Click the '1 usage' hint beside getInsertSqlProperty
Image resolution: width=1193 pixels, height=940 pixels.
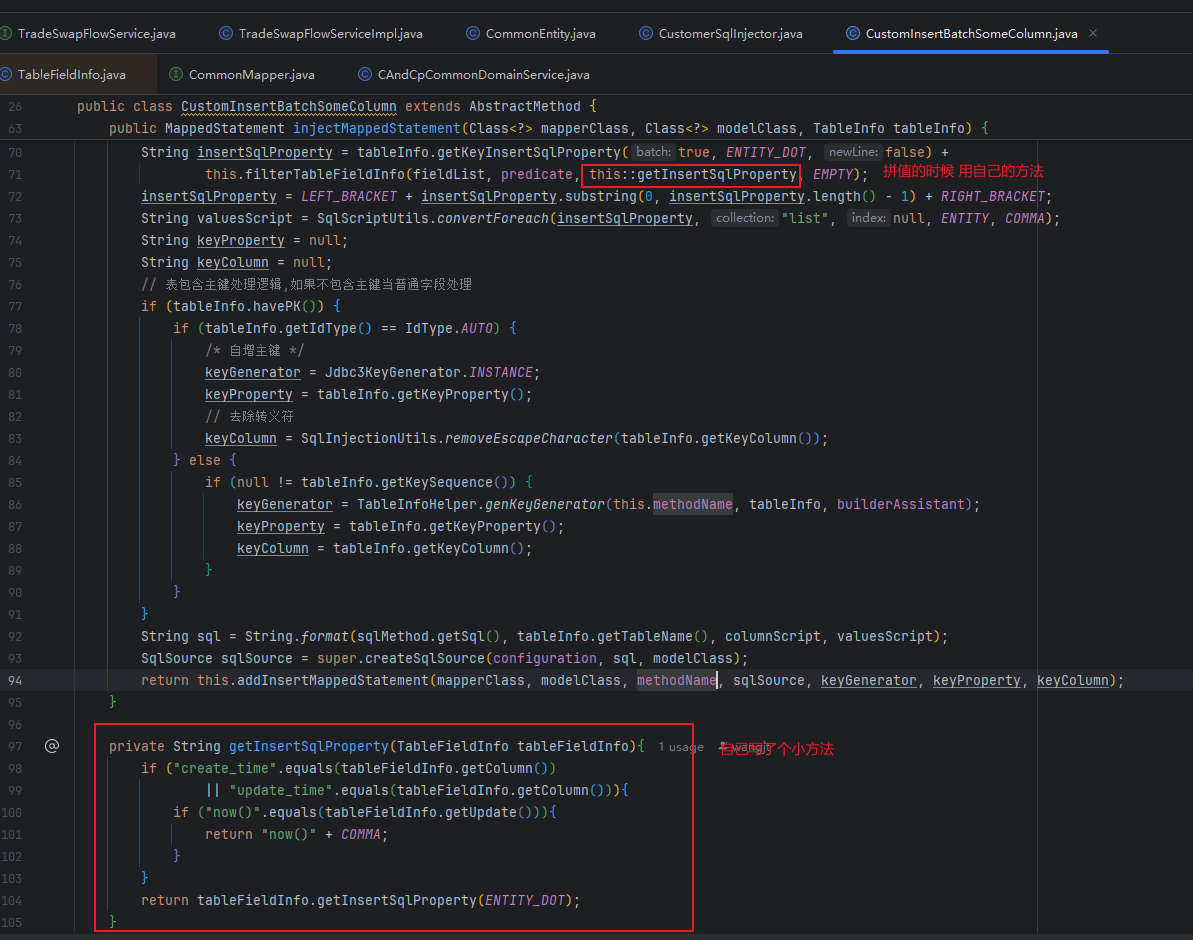[680, 747]
